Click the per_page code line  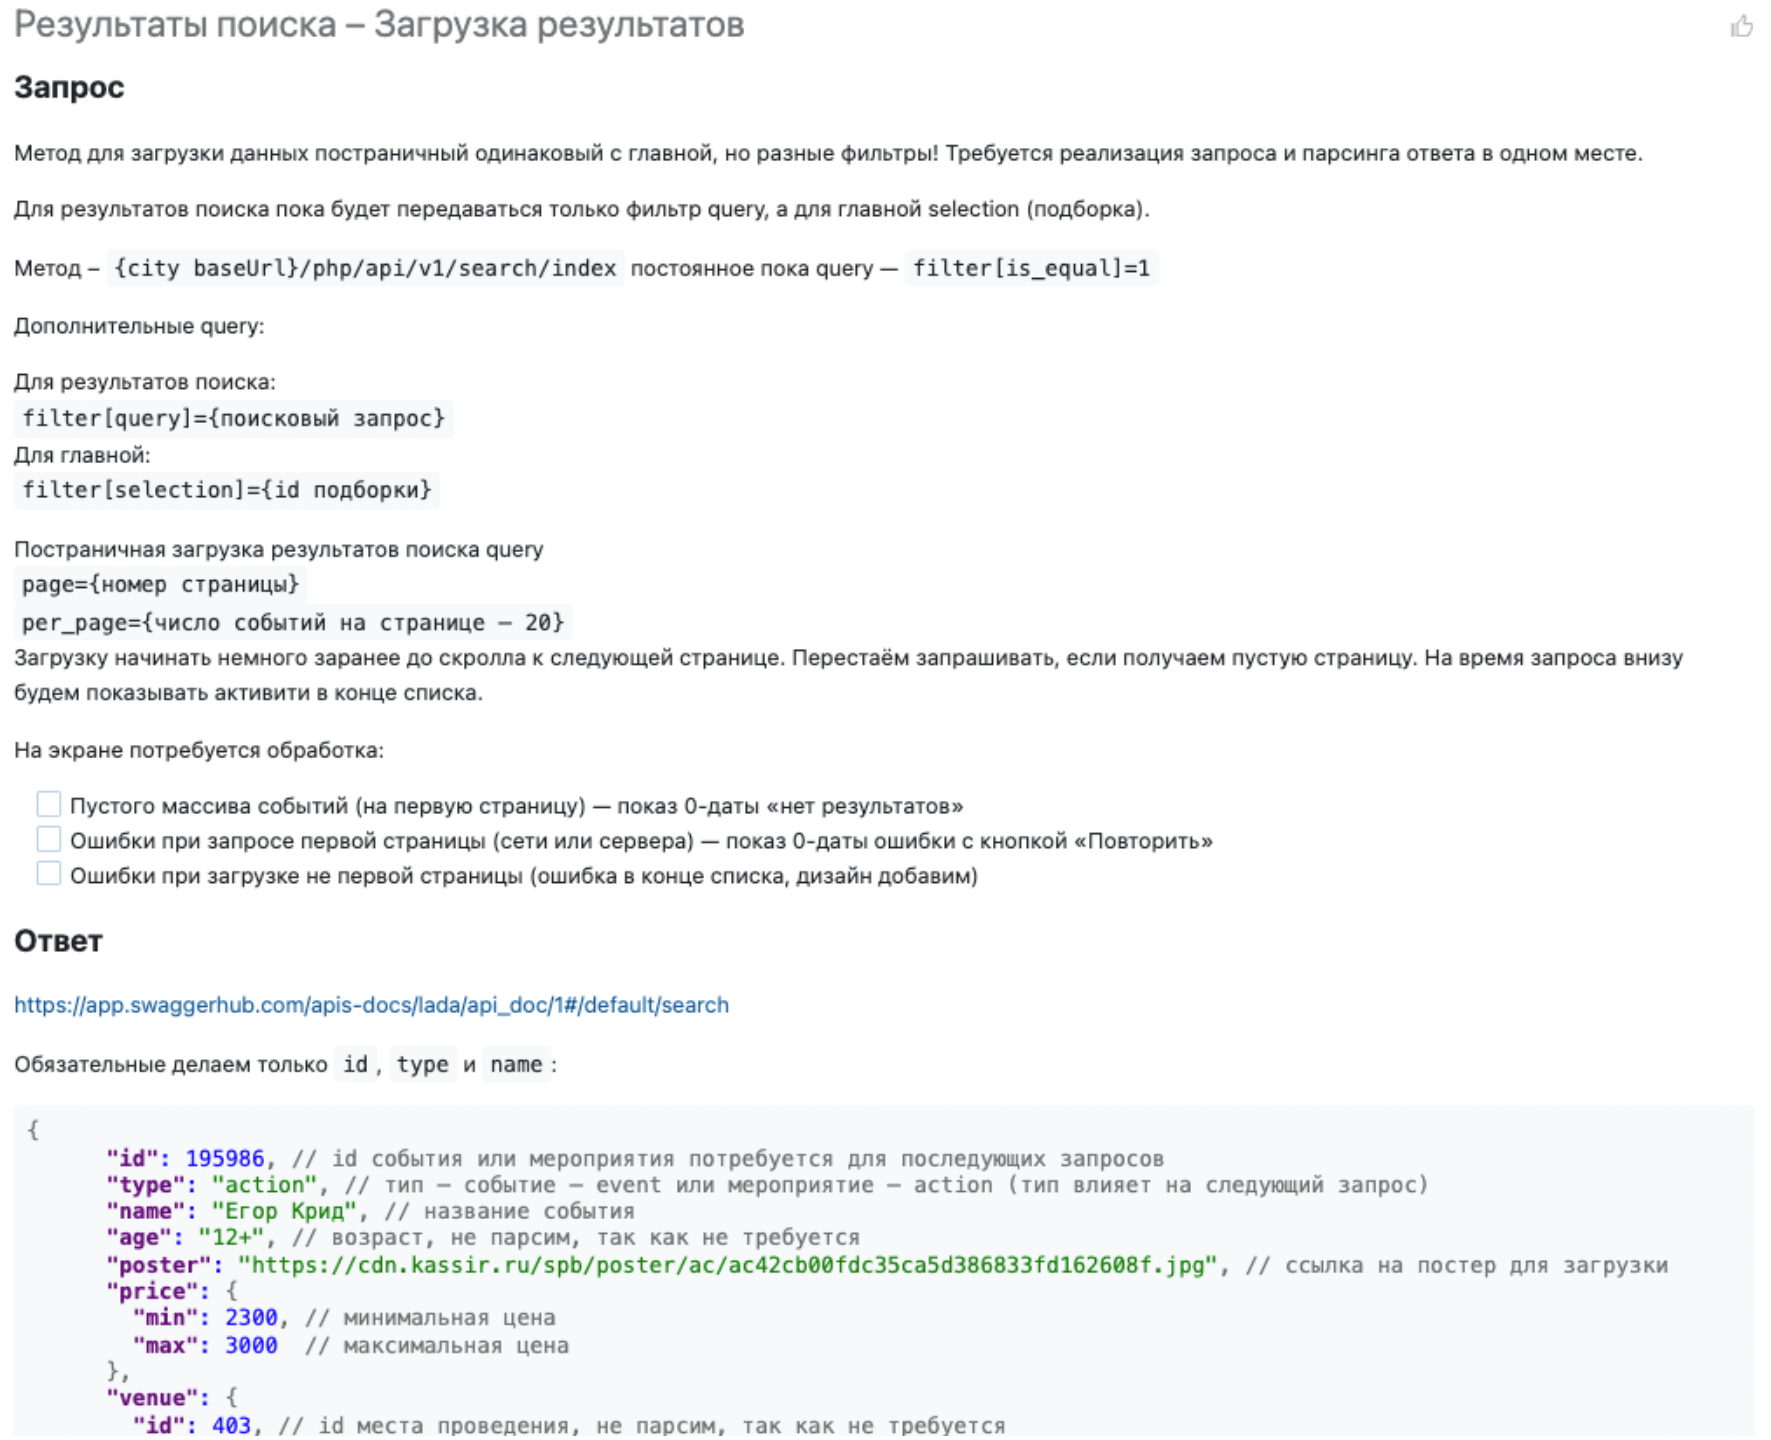pyautogui.click(x=293, y=622)
